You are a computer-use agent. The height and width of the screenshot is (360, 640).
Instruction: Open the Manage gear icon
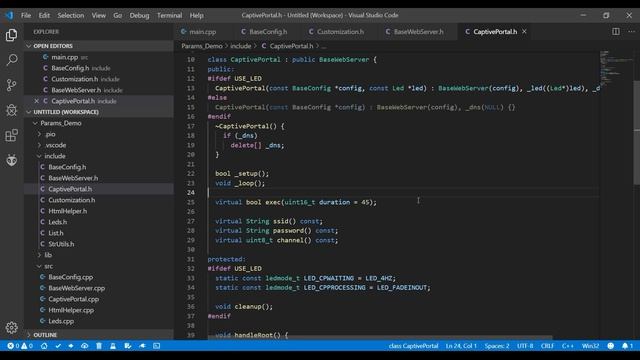(x=11, y=327)
